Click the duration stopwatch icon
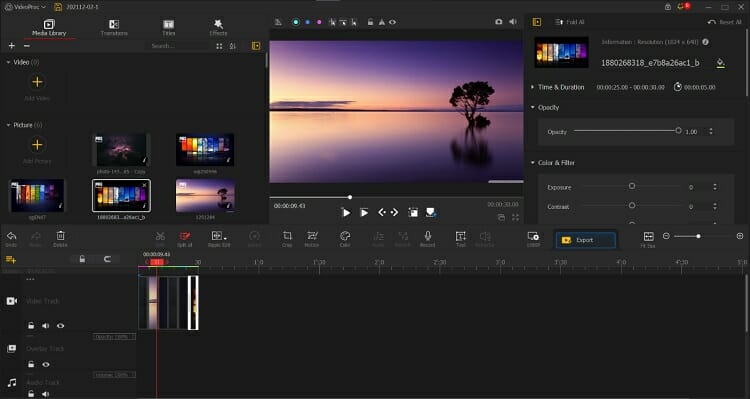This screenshot has height=399, width=750. coord(678,87)
